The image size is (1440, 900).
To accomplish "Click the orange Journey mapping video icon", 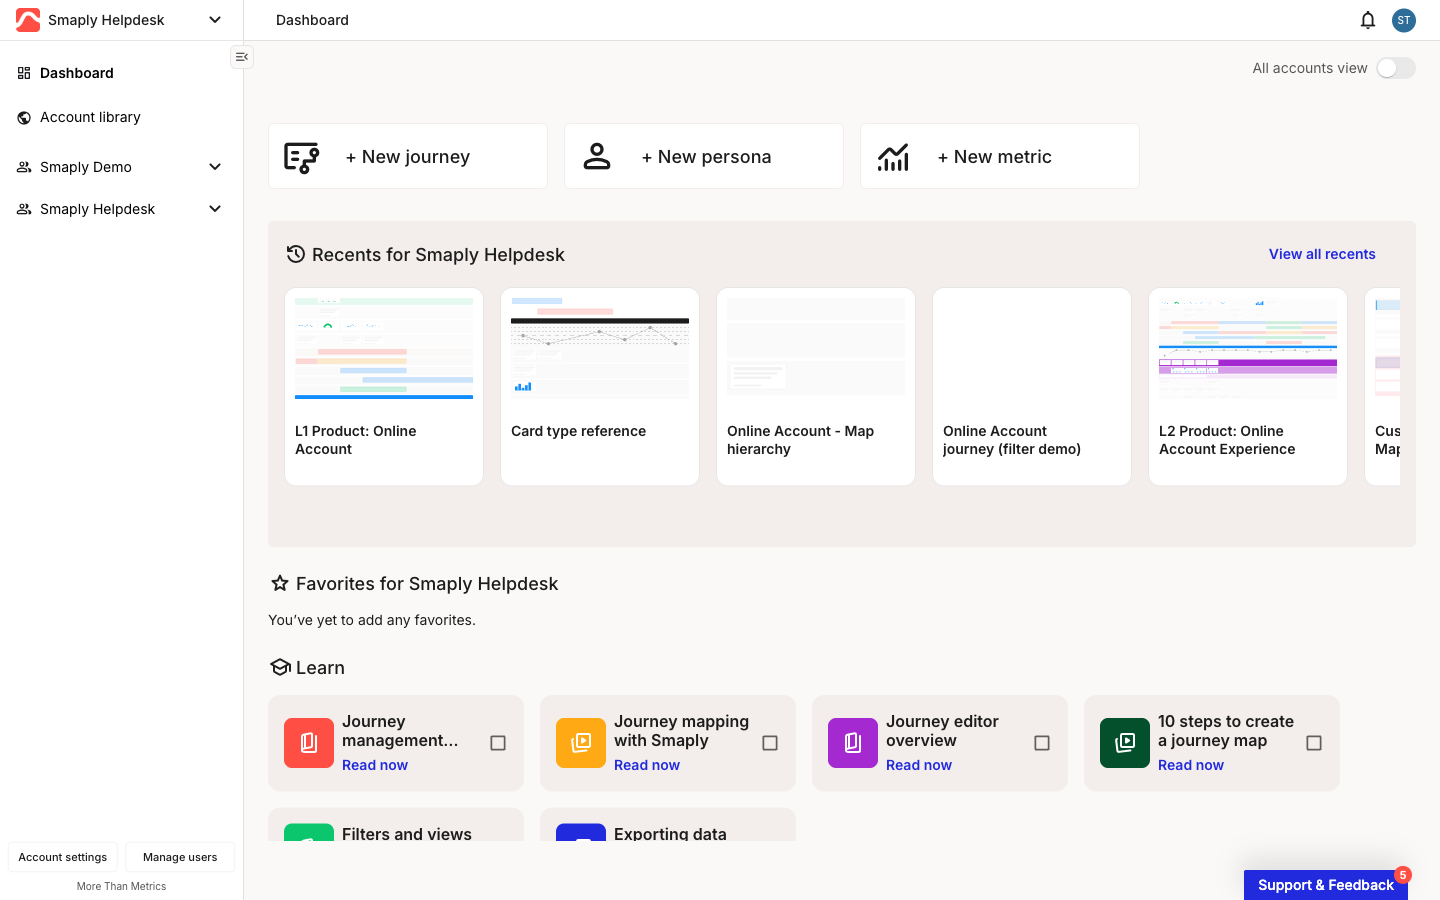I will [x=581, y=743].
